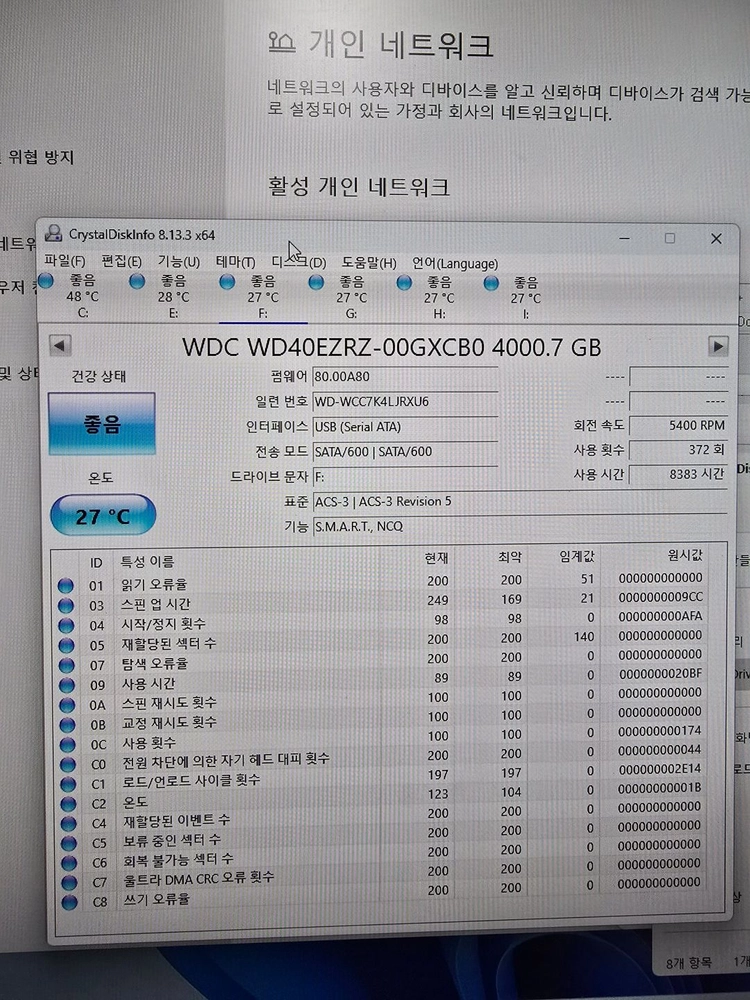Click the 현재 column header
The height and width of the screenshot is (1000, 750).
437,558
